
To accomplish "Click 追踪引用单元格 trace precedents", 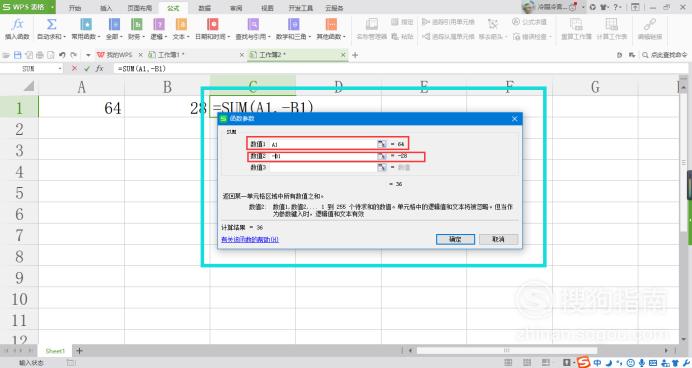I will pos(448,22).
